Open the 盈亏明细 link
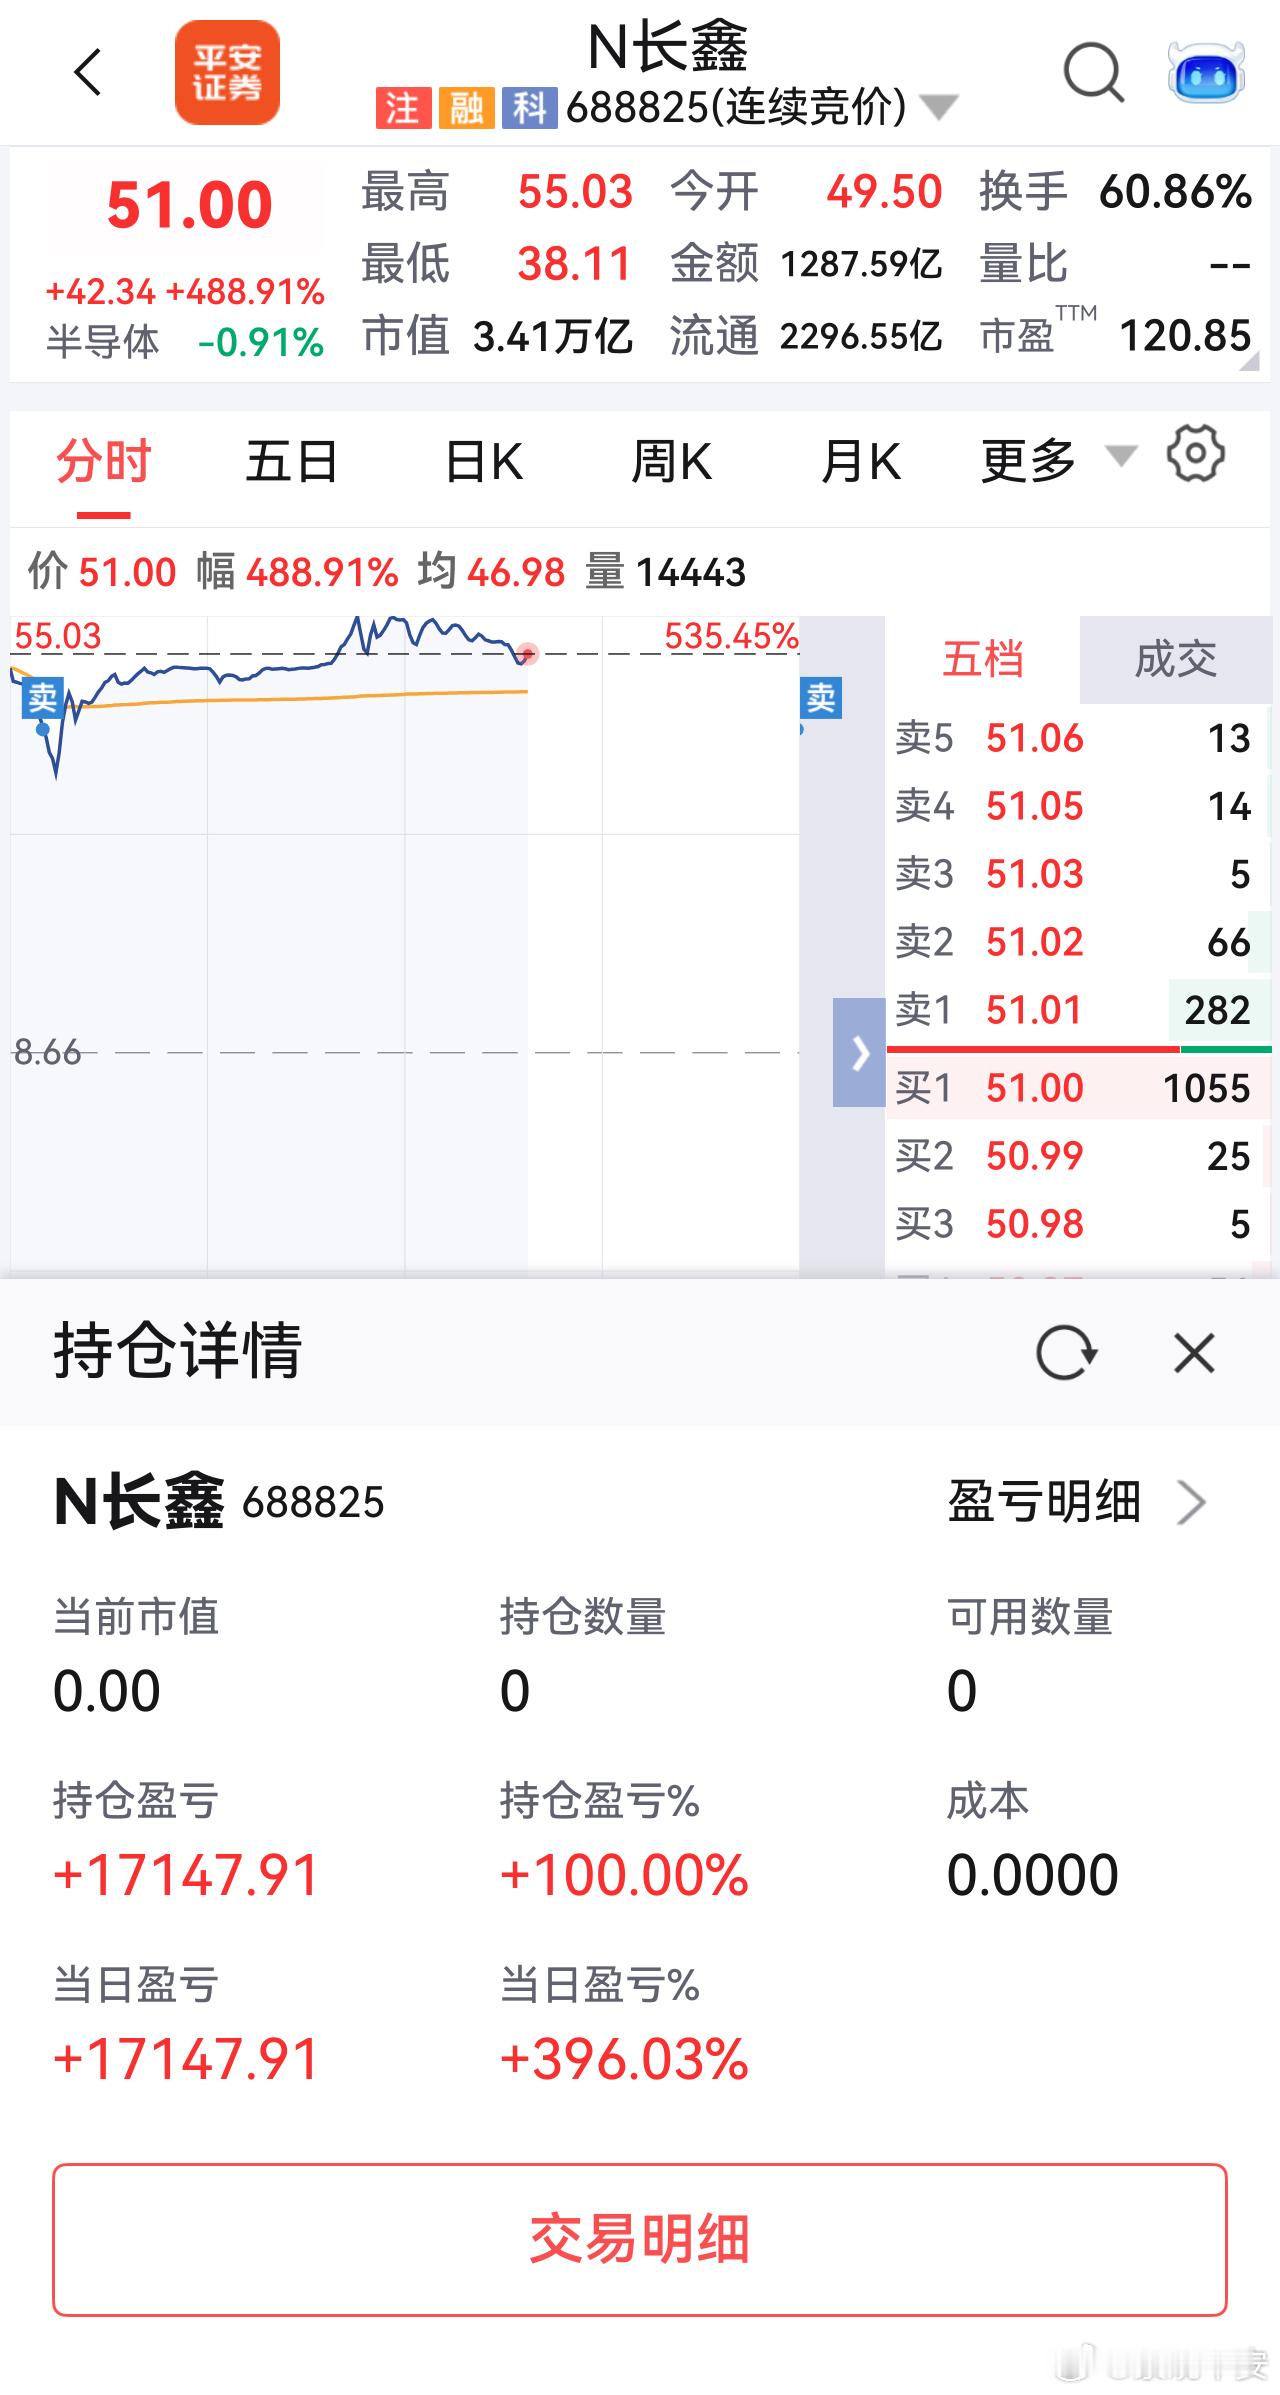Viewport: 1280px width, 2395px height. tap(1044, 1502)
